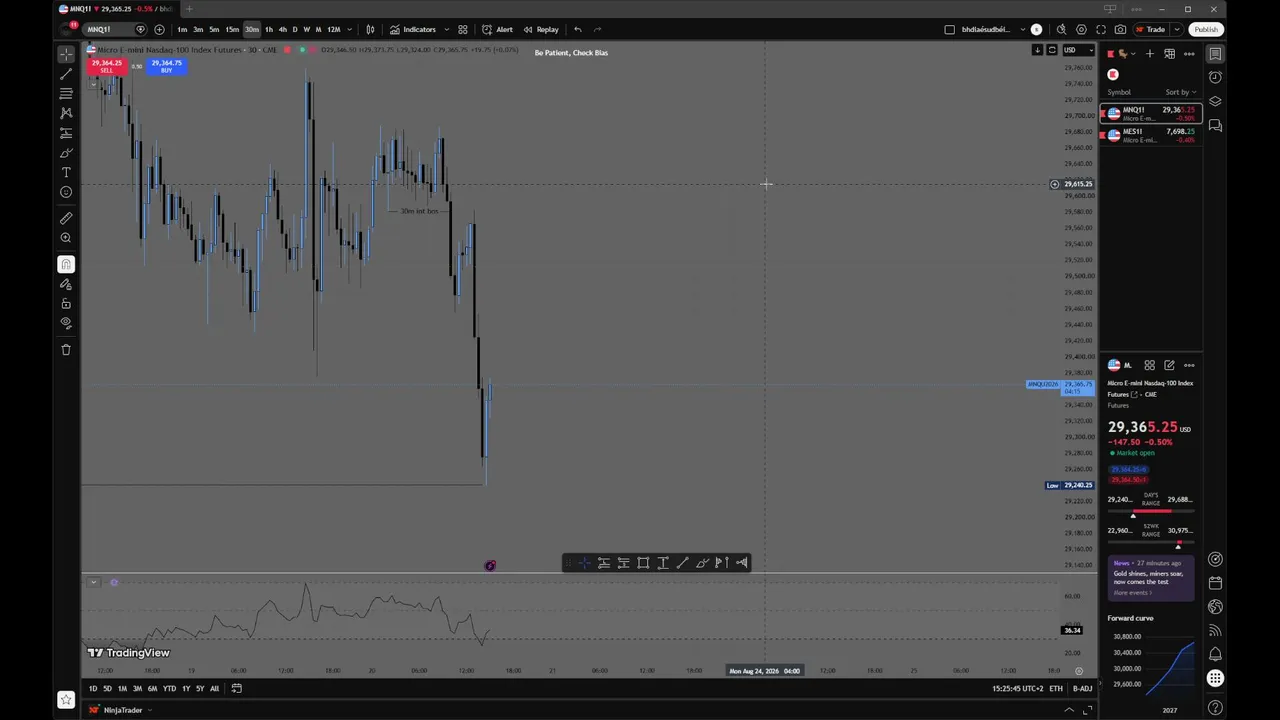Set chart range to All
The width and height of the screenshot is (1280, 720).
coord(214,688)
